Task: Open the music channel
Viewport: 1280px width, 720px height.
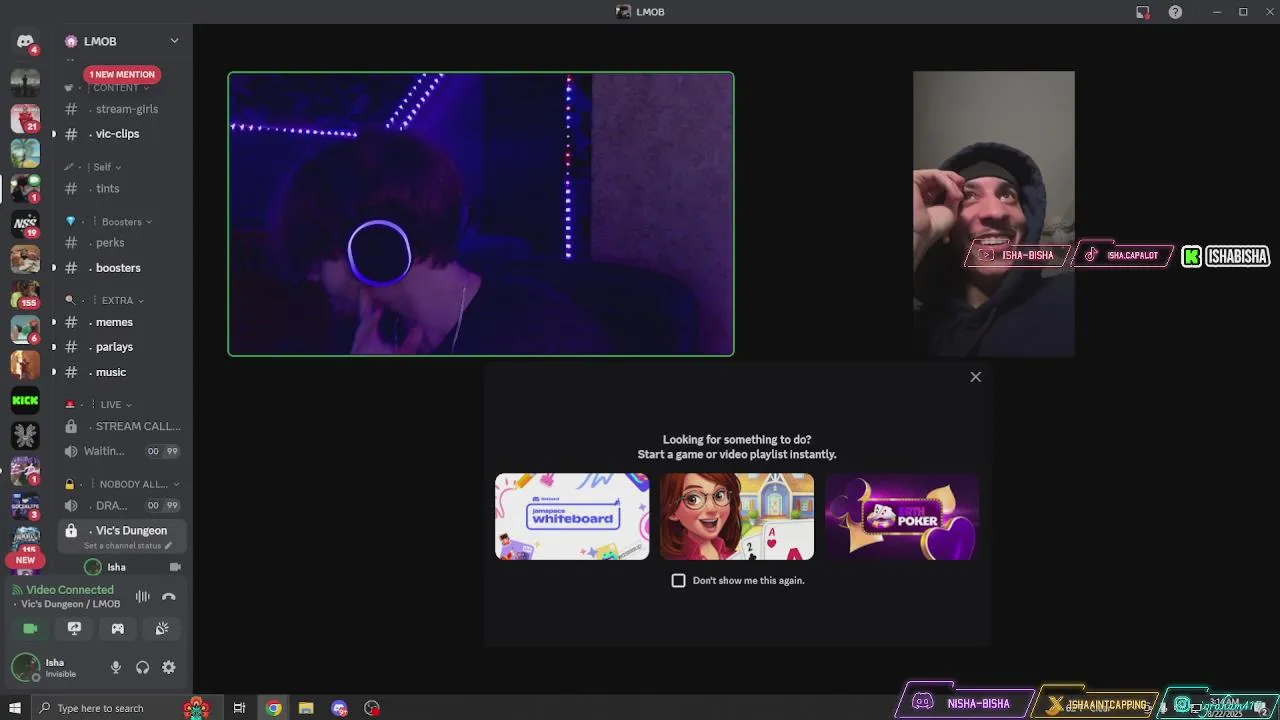Action: tap(122, 372)
